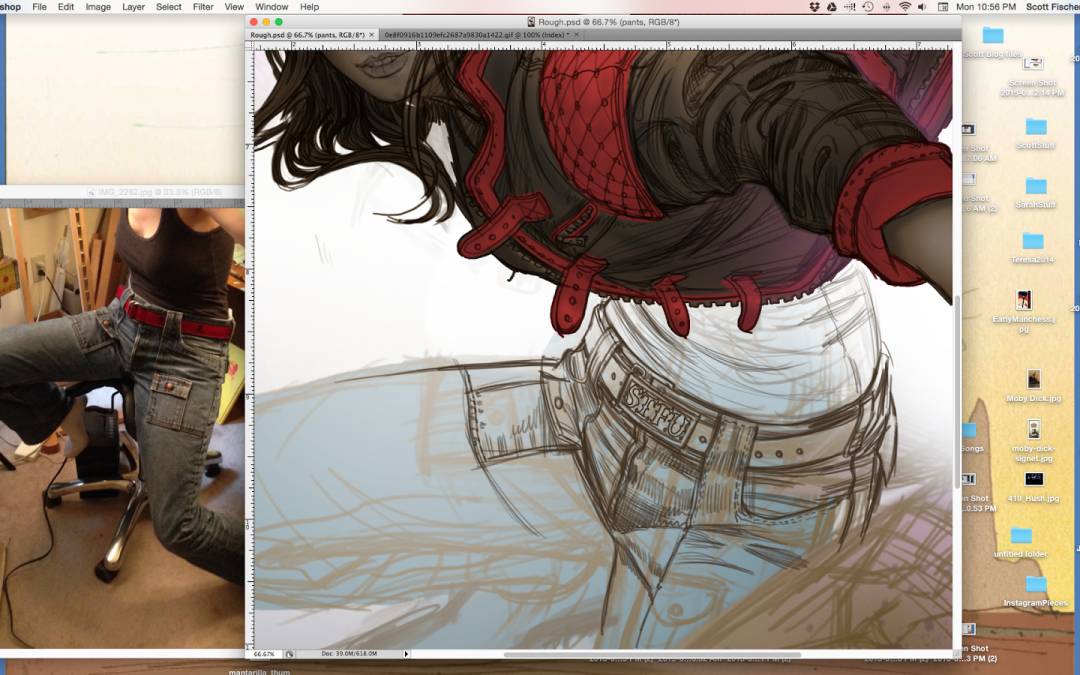Select the EarlyManchess jpg file on desktop
Screen dimensions: 1080x675
[1024, 311]
